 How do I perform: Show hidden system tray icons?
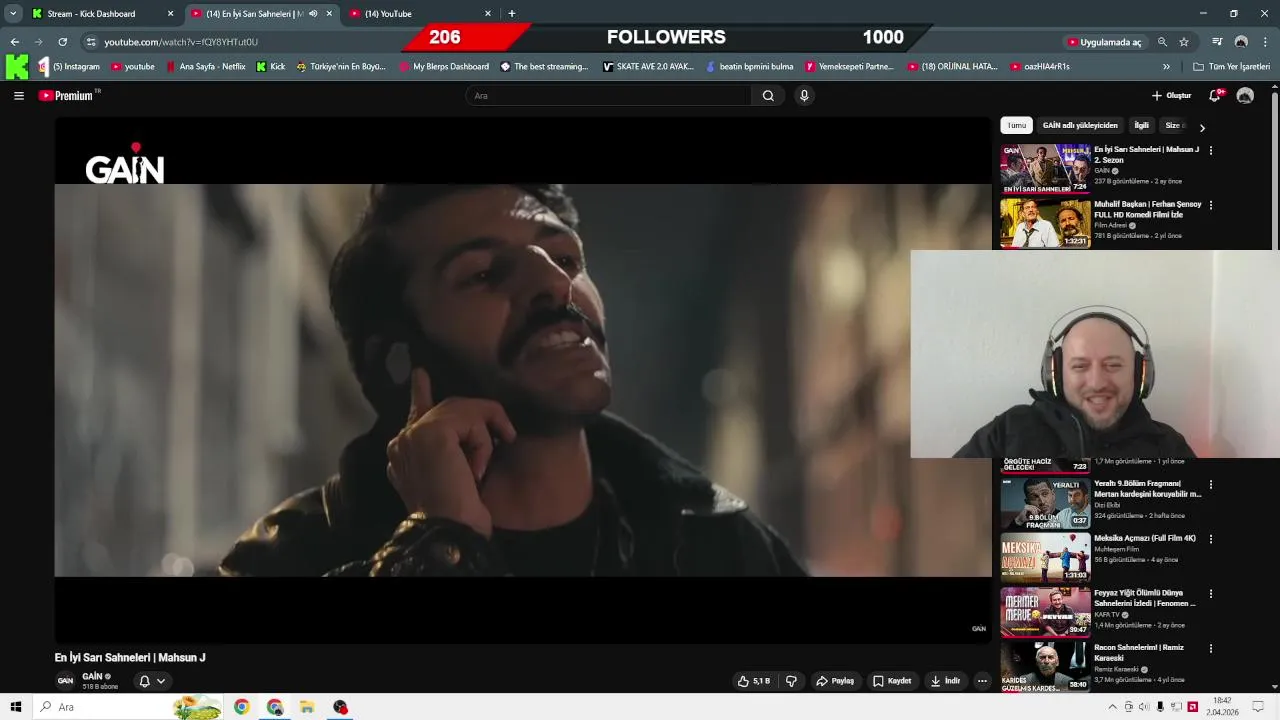click(1112, 707)
